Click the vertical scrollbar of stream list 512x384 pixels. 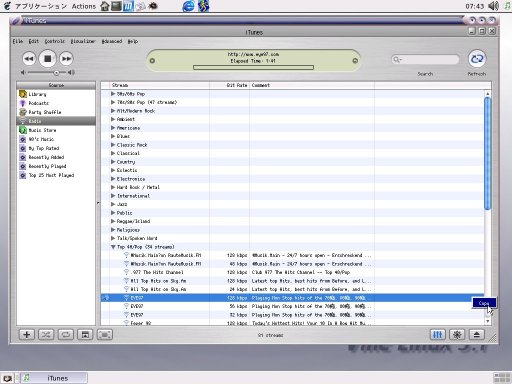pos(488,153)
